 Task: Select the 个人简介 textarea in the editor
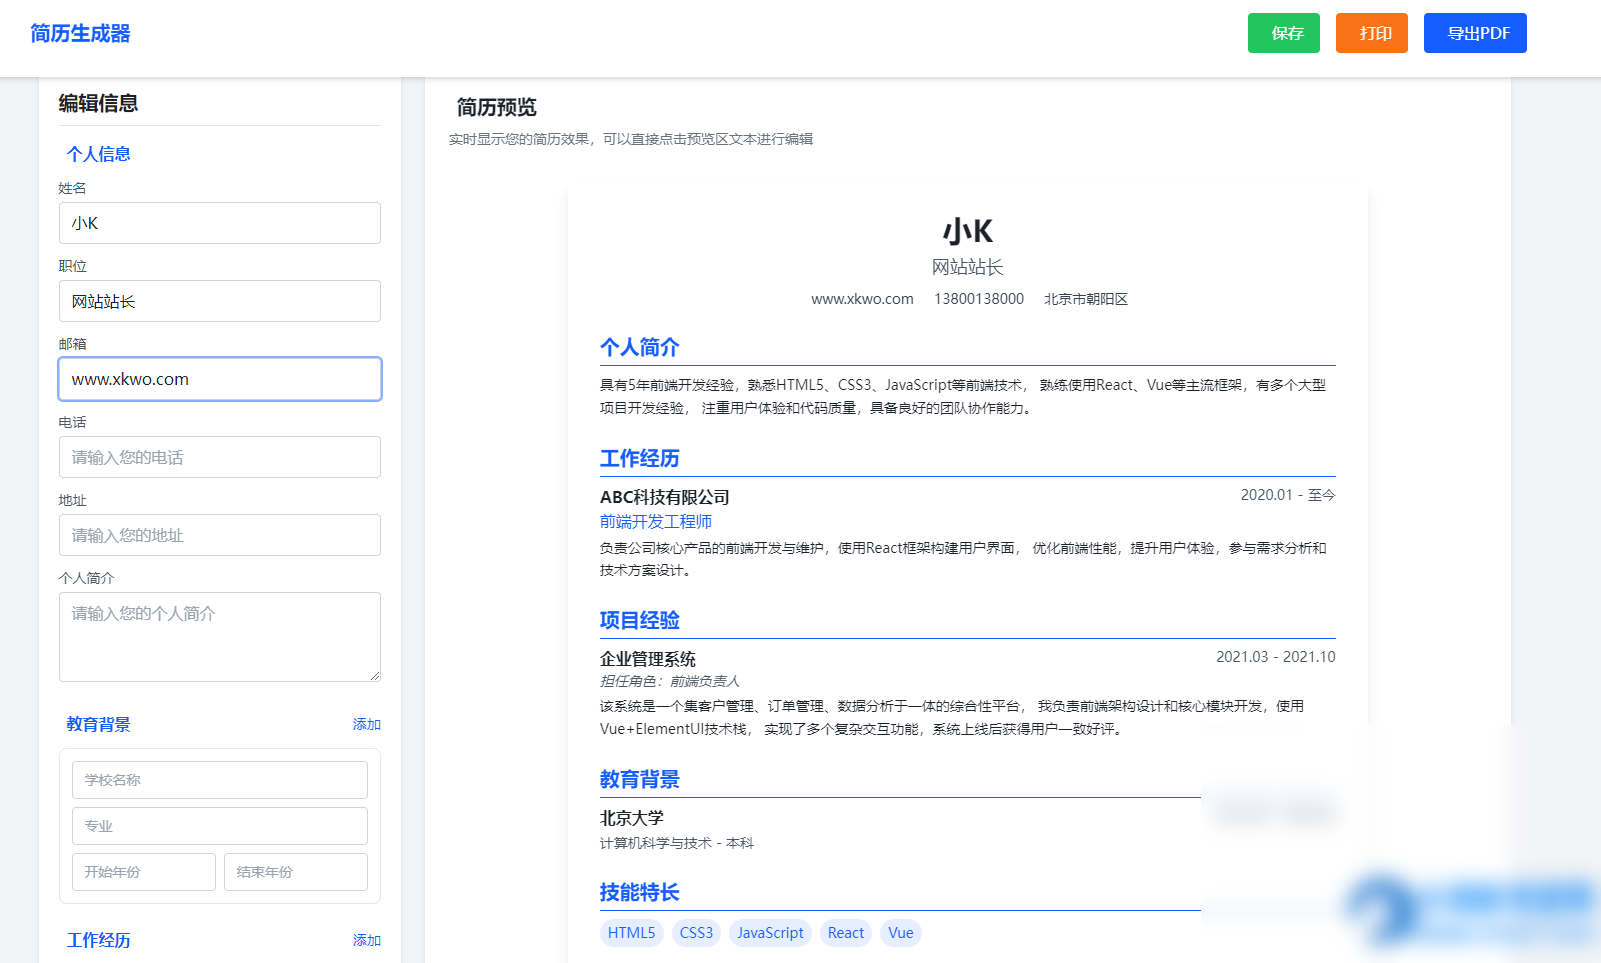(219, 636)
